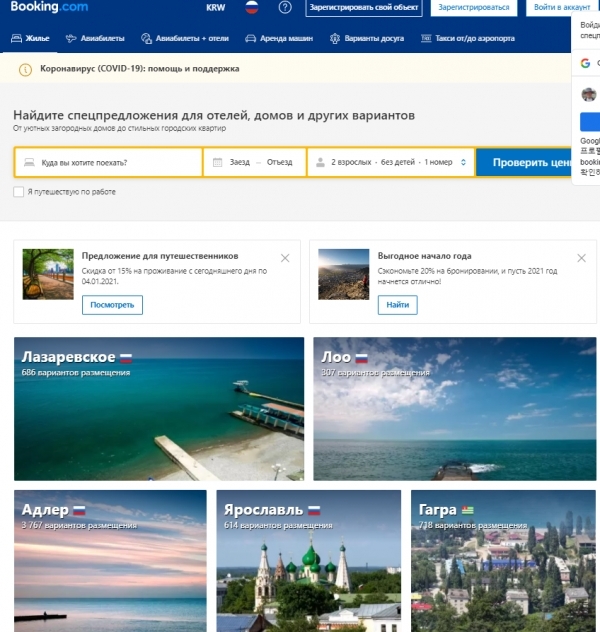Click the flag next to Адлер

click(79, 511)
